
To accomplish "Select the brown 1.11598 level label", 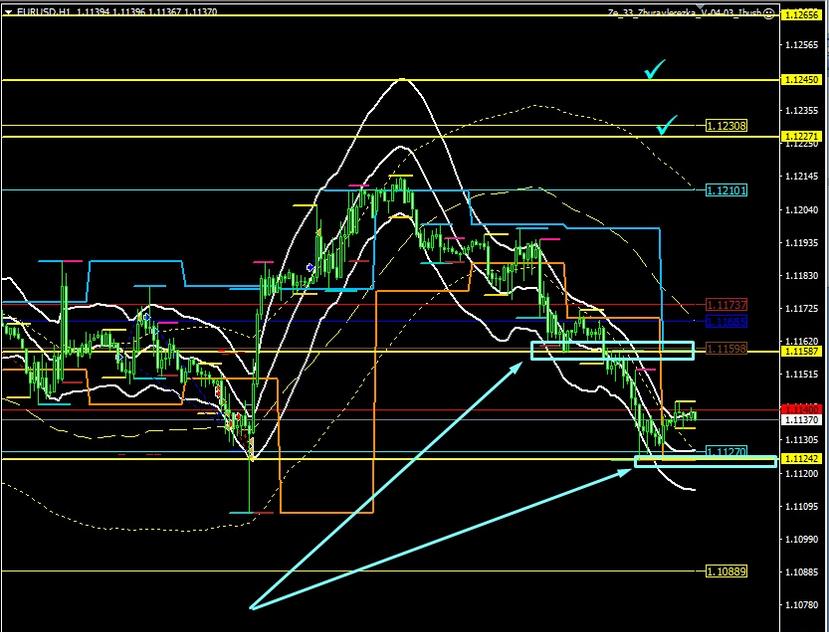I will (726, 349).
